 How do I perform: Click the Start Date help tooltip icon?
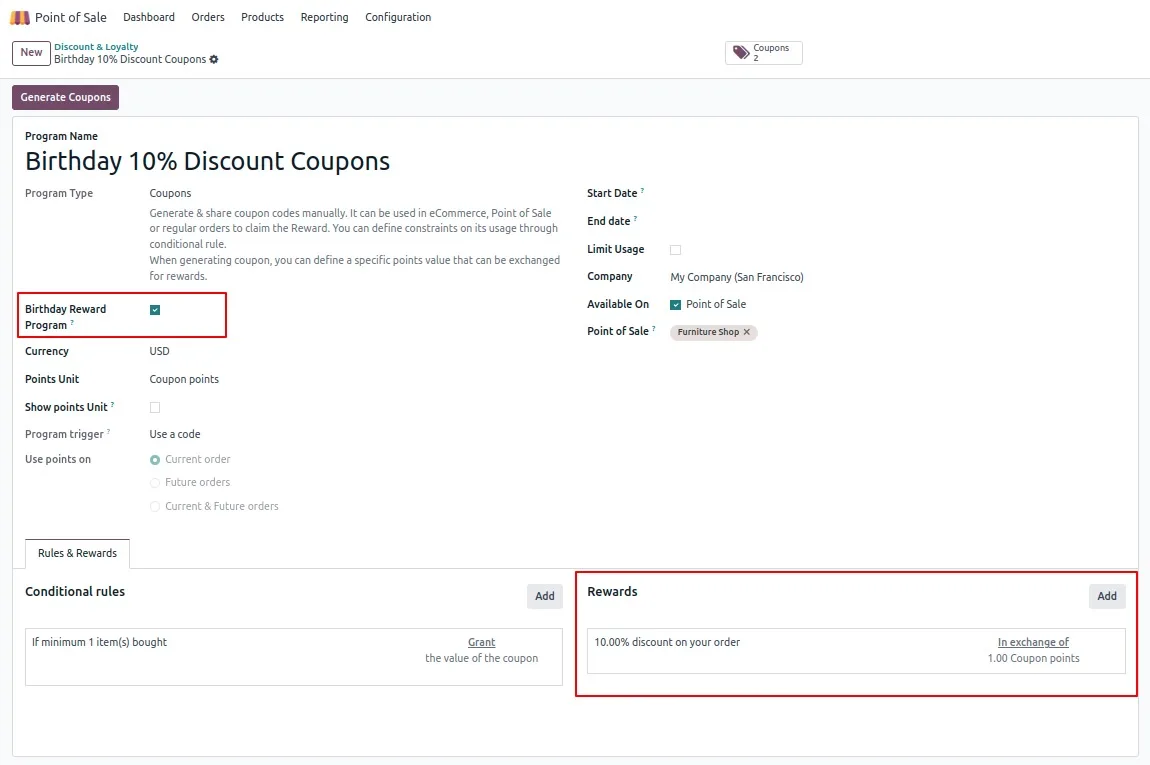(x=642, y=191)
